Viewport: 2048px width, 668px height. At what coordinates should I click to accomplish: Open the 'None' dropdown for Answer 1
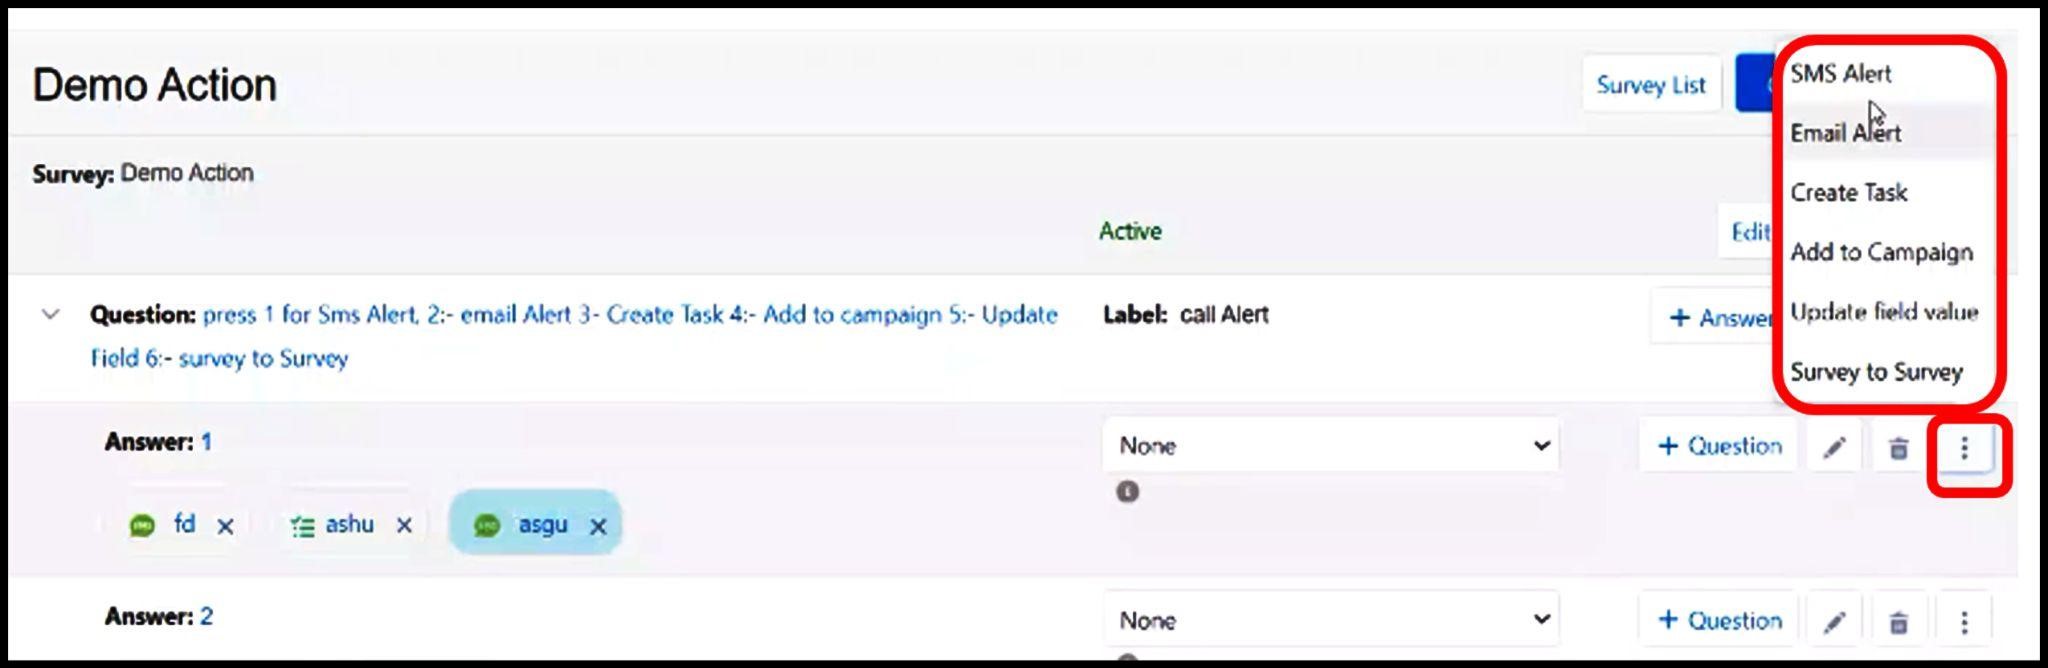(x=1330, y=446)
